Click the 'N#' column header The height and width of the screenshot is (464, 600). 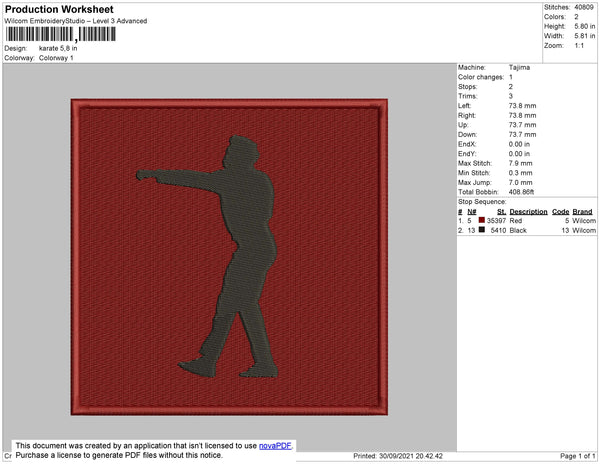tap(472, 212)
